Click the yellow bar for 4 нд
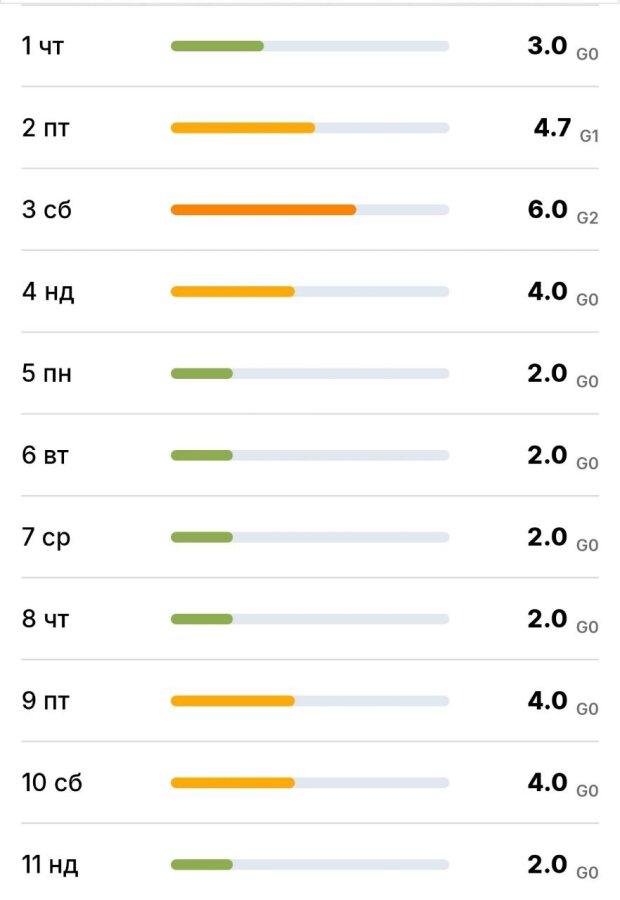 click(x=232, y=292)
